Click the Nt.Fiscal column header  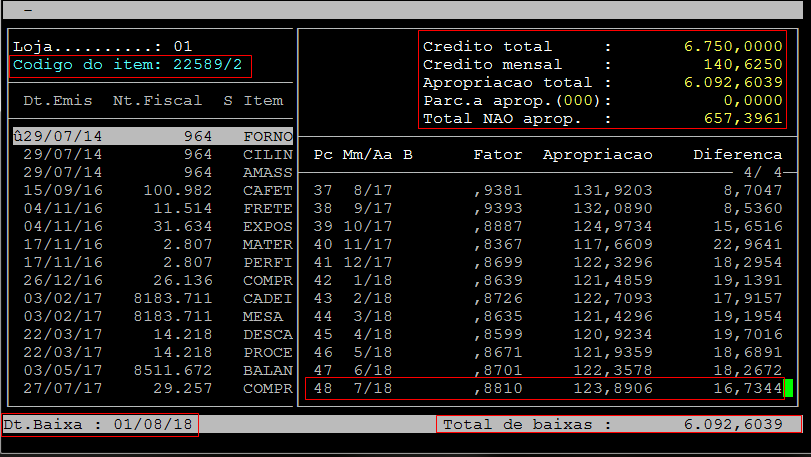157,100
